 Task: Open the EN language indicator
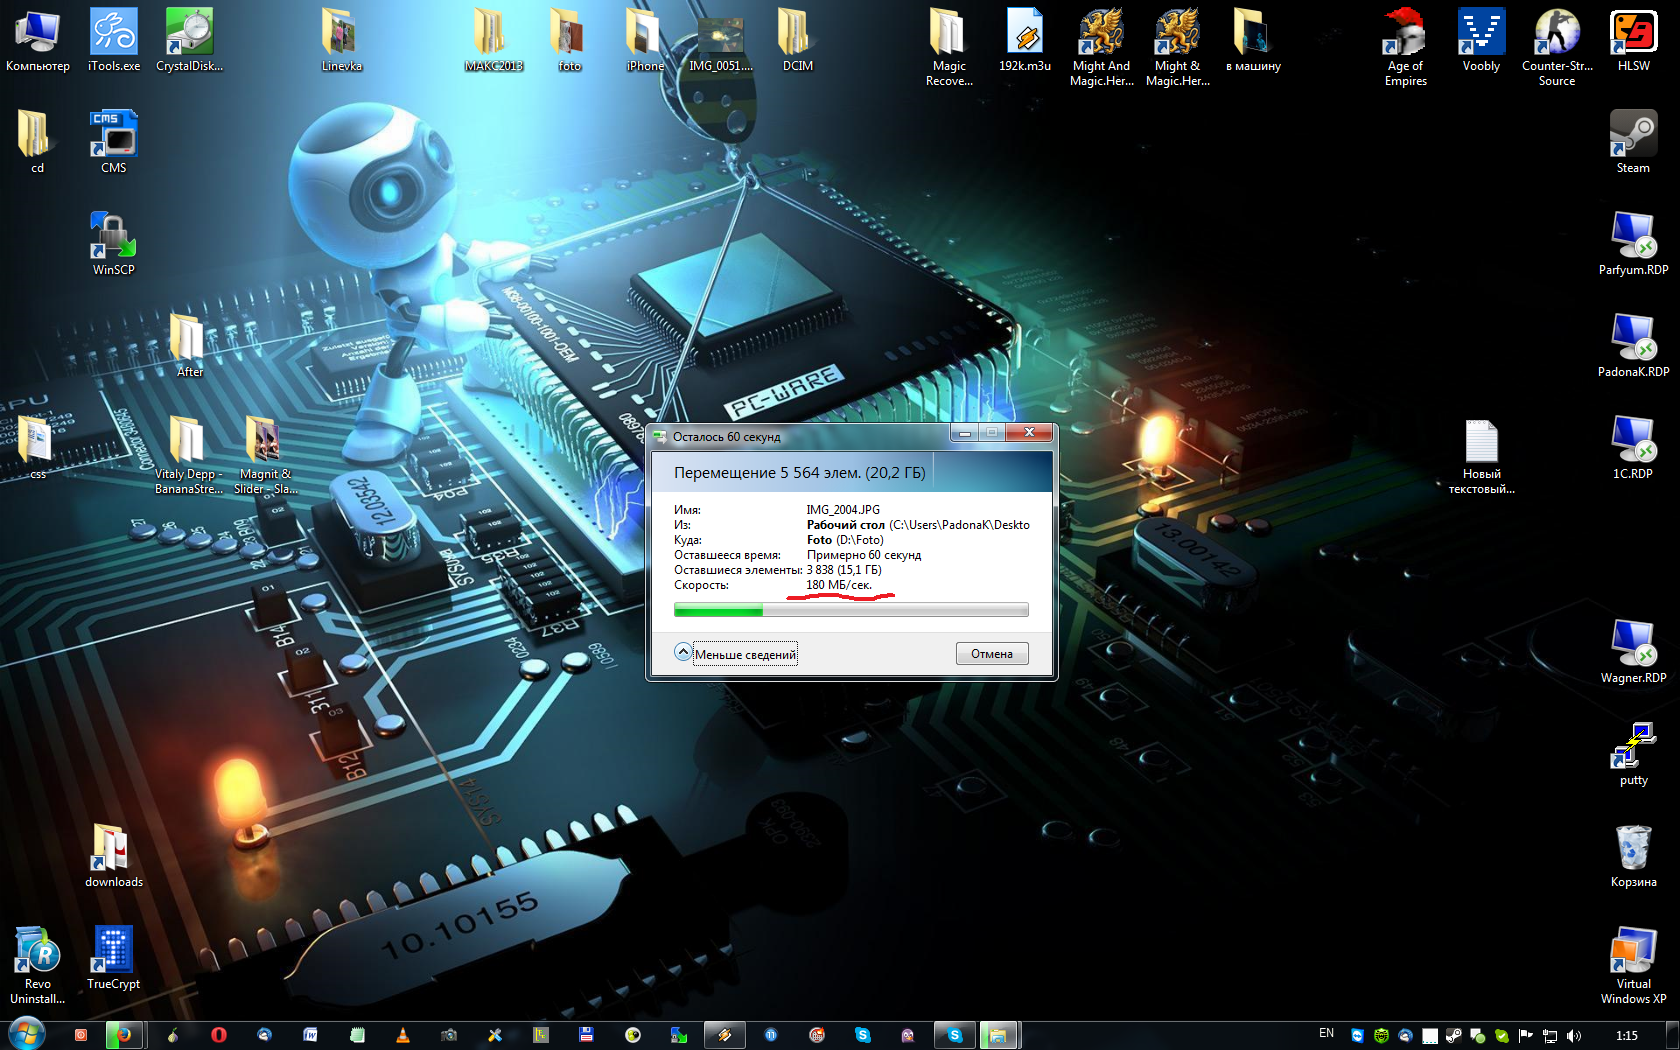(x=1326, y=1034)
